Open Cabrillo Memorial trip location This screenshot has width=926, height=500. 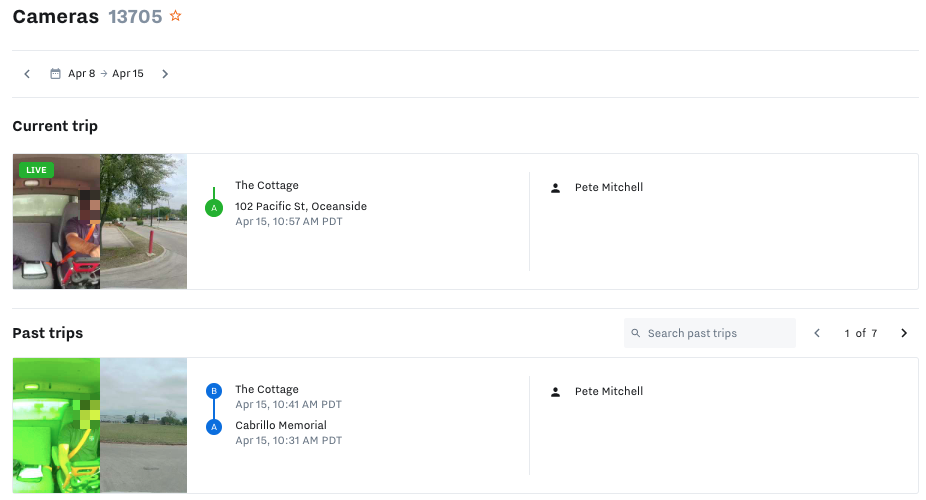[281, 426]
